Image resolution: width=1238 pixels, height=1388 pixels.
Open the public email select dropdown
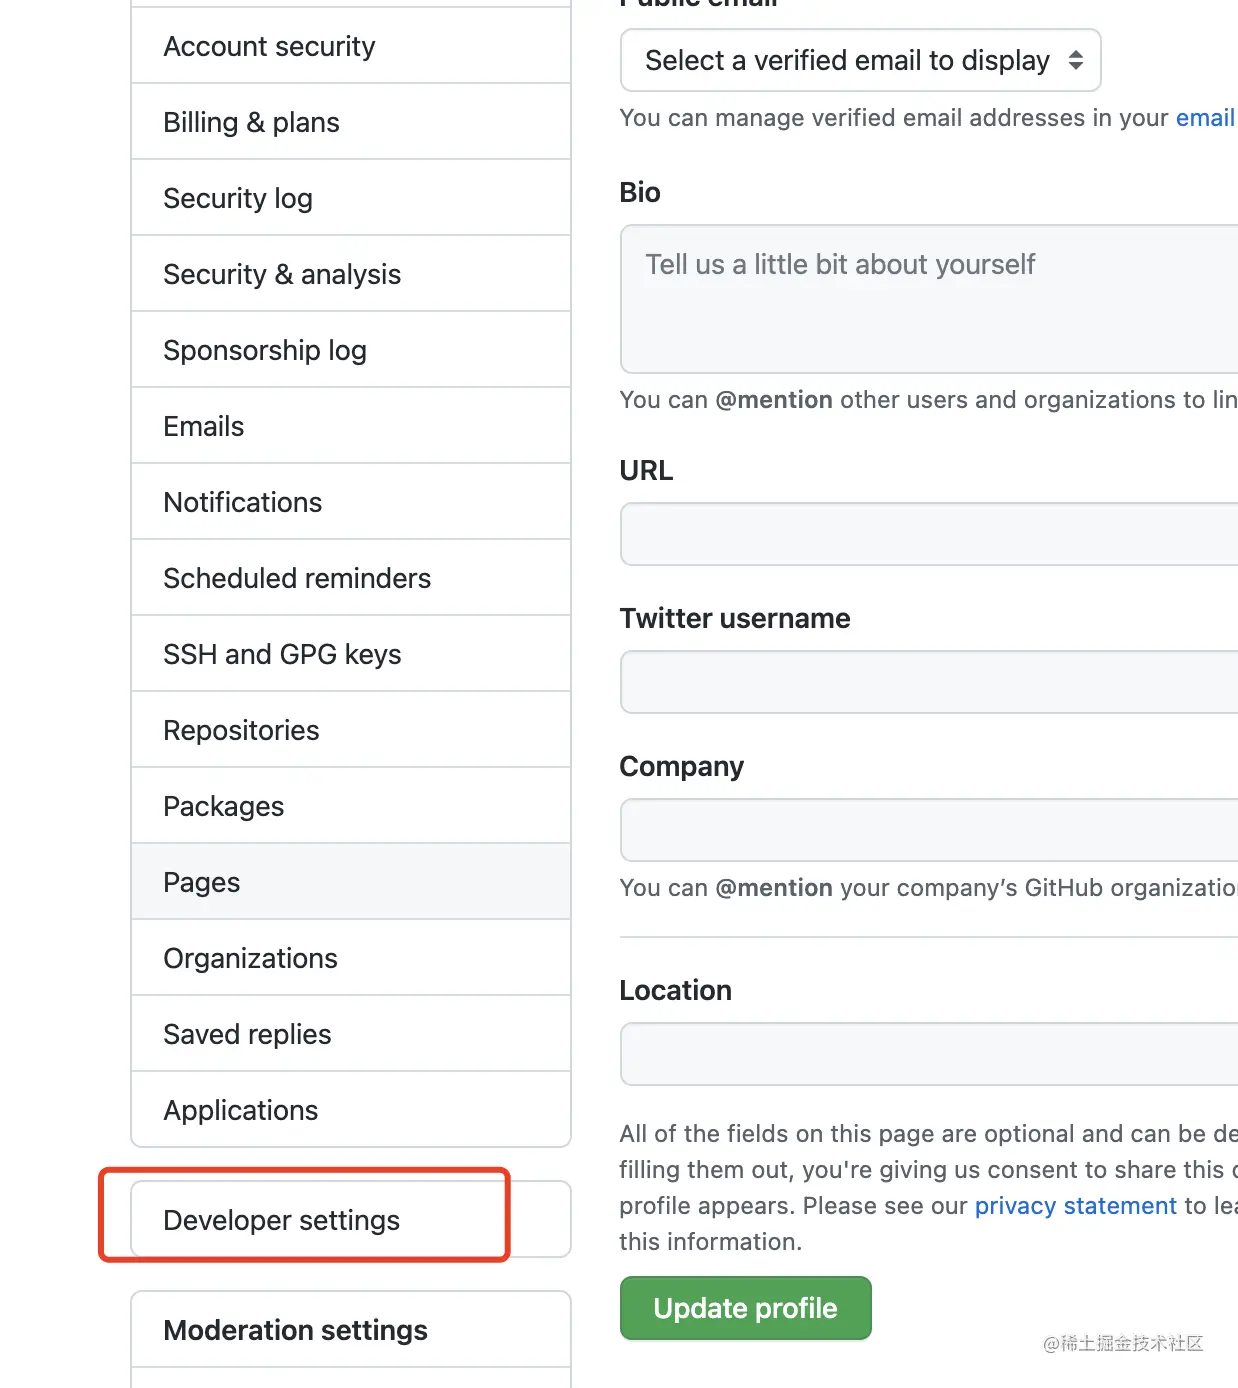[860, 61]
